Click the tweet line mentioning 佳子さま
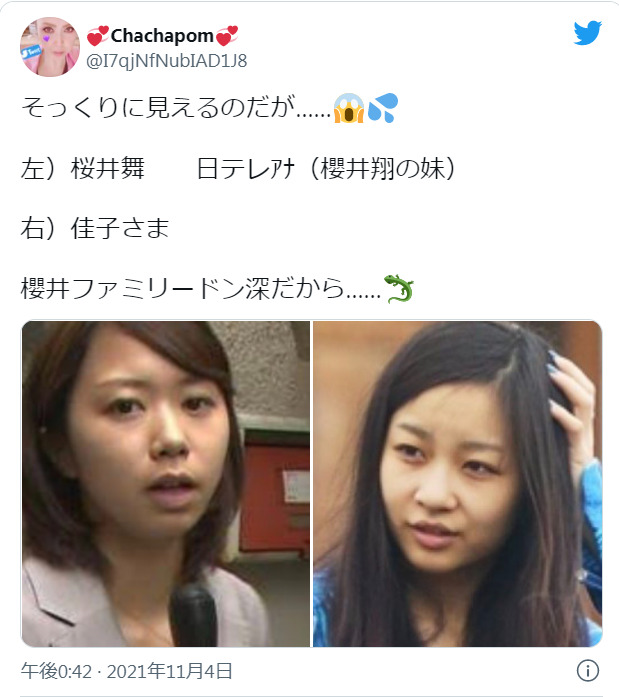 (x=95, y=228)
